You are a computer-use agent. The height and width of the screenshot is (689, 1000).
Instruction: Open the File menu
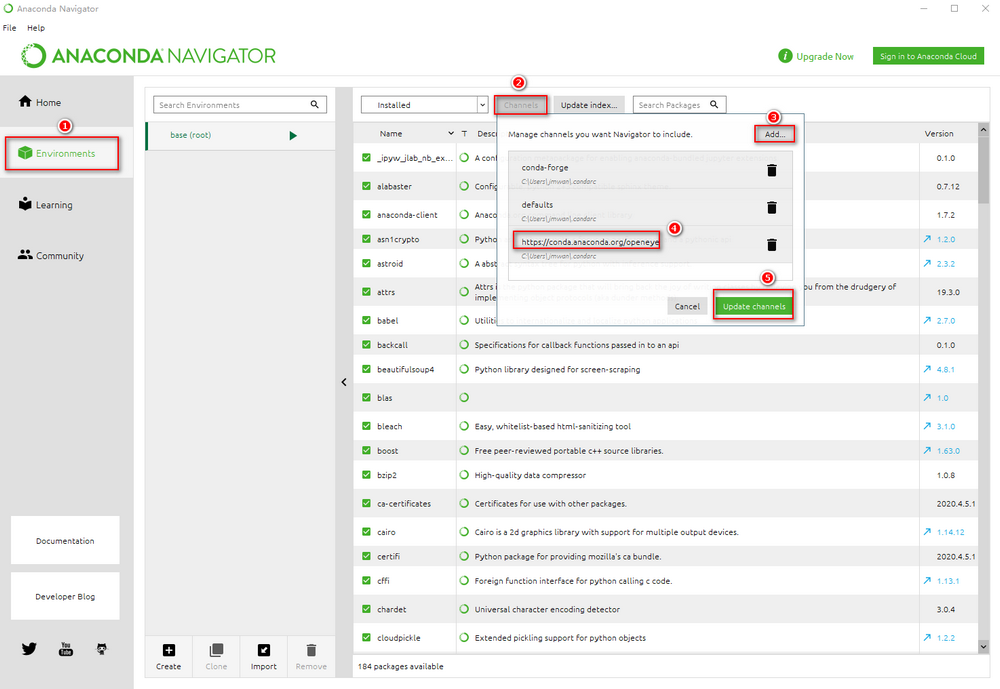coord(10,28)
